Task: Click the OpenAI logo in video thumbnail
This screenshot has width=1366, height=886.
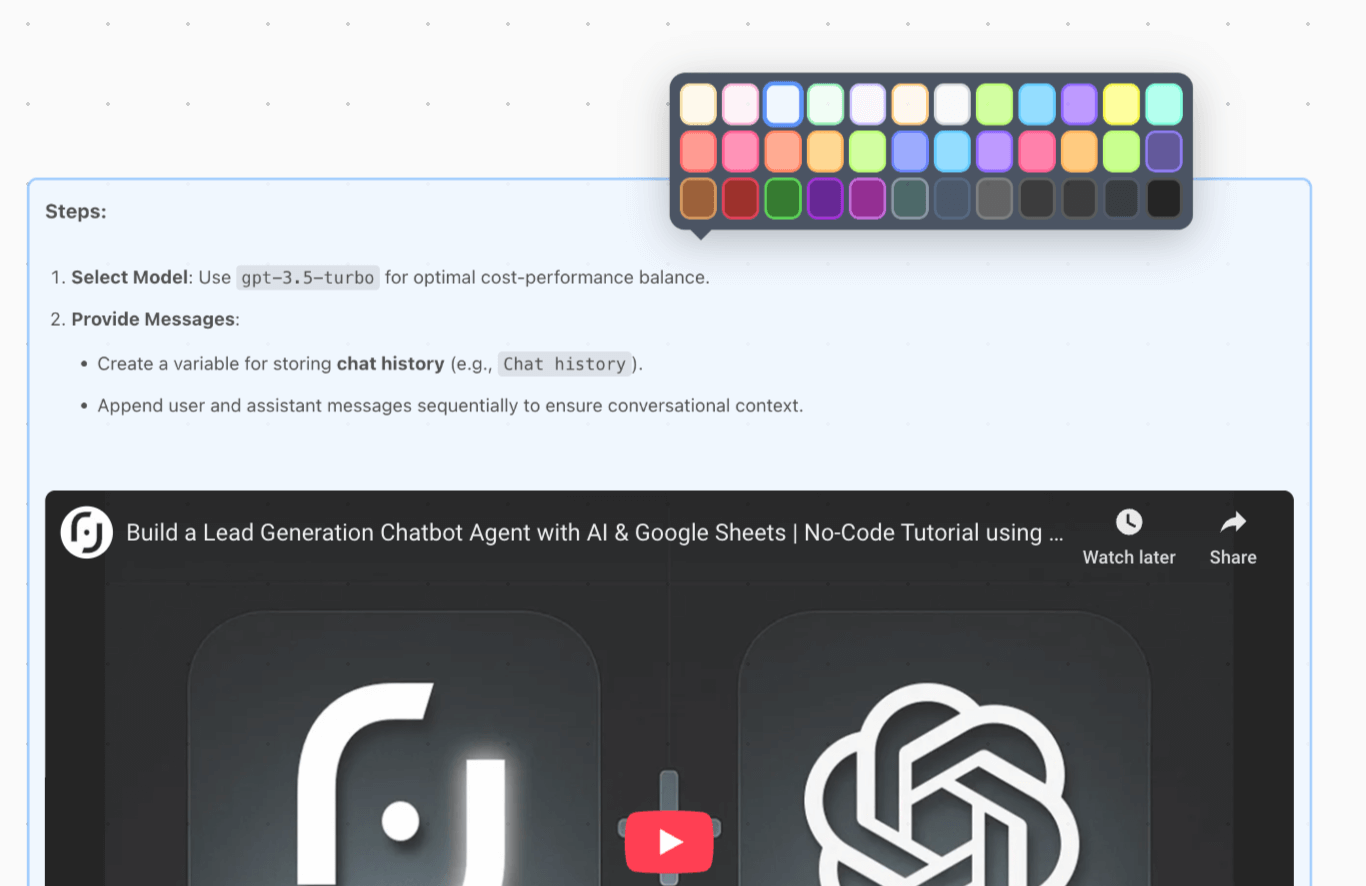Action: click(x=942, y=785)
